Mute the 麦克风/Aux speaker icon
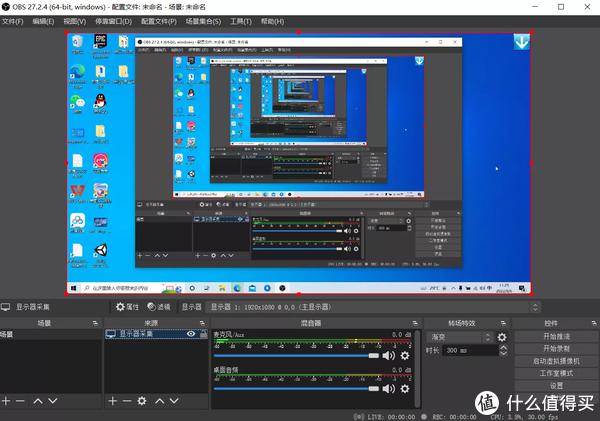The width and height of the screenshot is (600, 421). tap(389, 356)
